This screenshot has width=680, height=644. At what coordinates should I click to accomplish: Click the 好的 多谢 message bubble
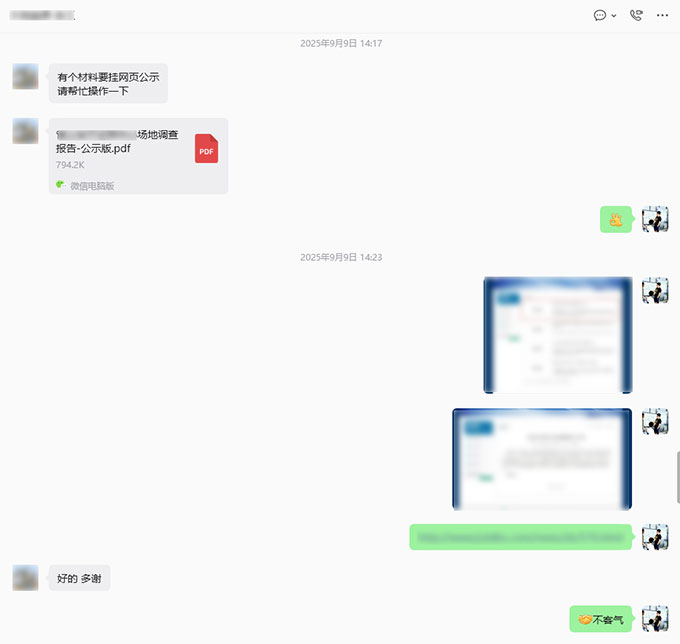click(x=79, y=578)
